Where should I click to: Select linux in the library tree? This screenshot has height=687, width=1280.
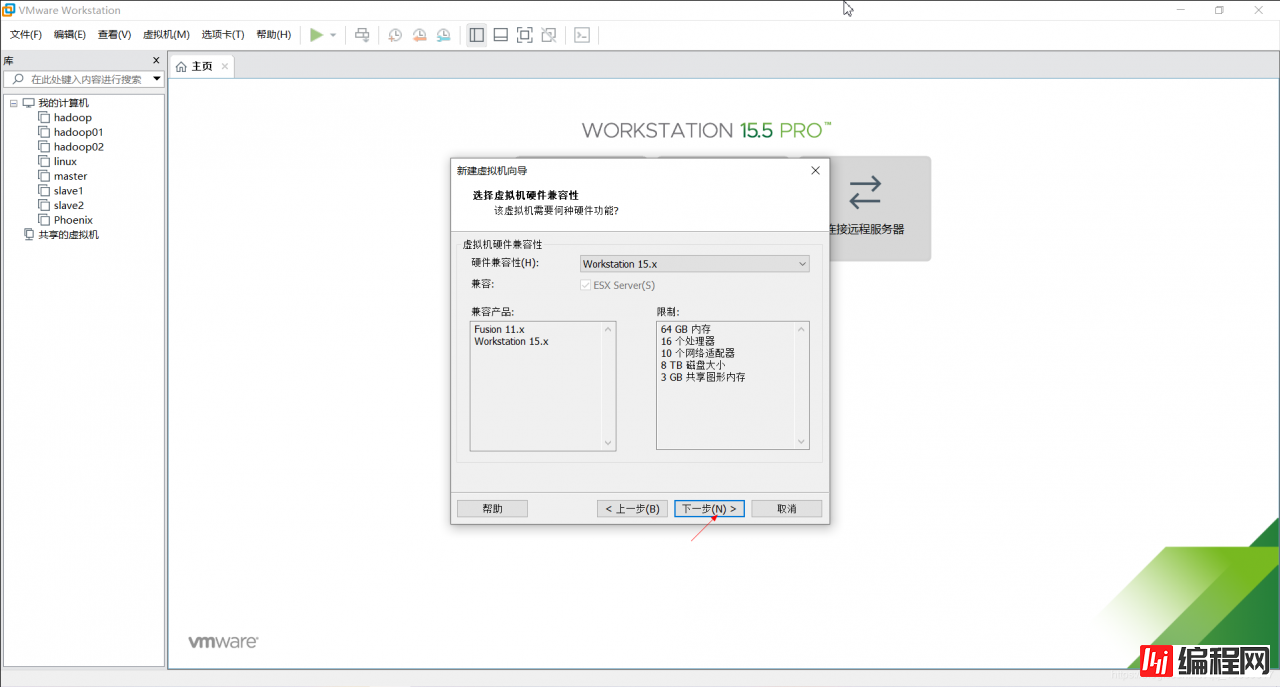tap(65, 161)
